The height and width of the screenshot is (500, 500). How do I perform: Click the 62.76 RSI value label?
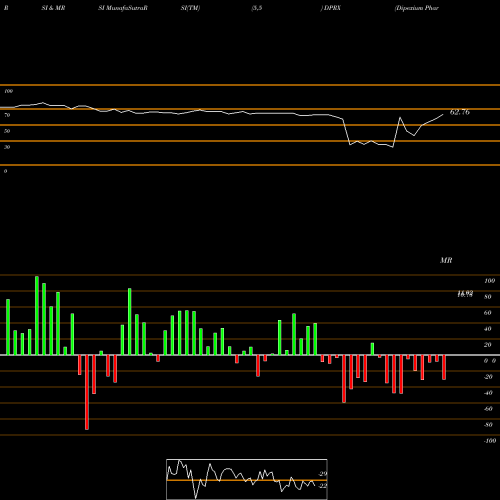coord(460,112)
